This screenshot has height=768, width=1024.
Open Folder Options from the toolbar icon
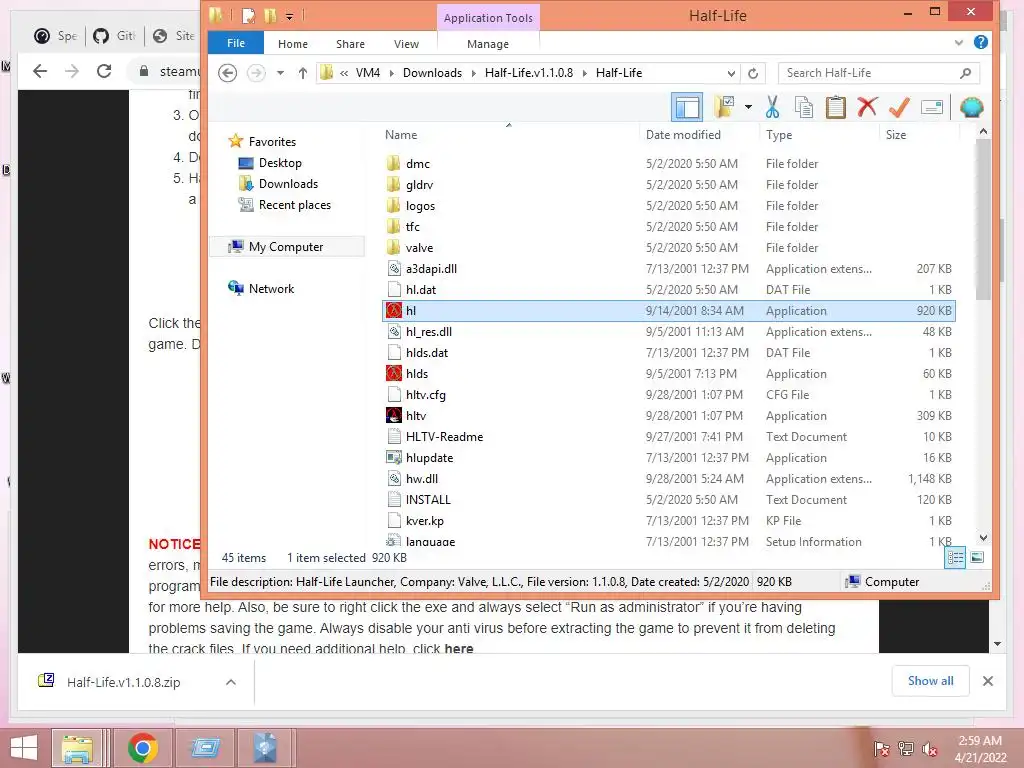coord(725,107)
